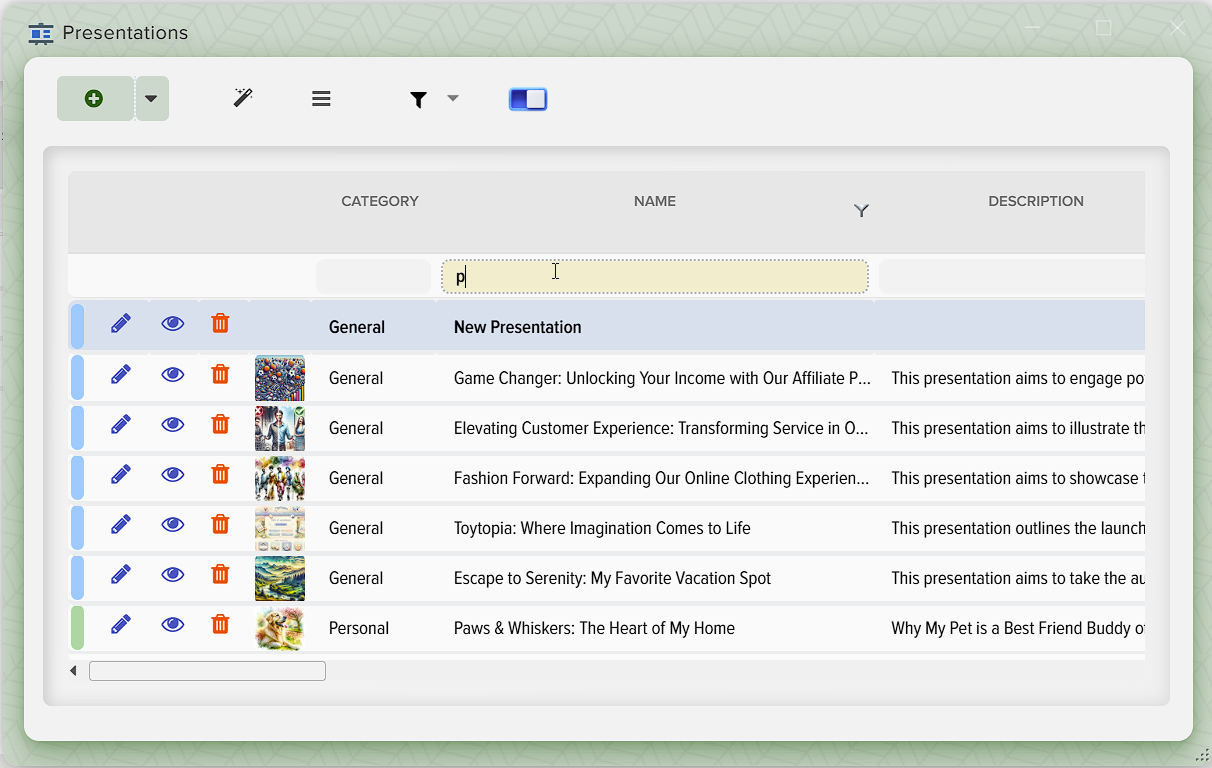Select 'Fashion Forward: Expanding Our Online' name cell
1212x768 pixels.
pyautogui.click(x=661, y=478)
